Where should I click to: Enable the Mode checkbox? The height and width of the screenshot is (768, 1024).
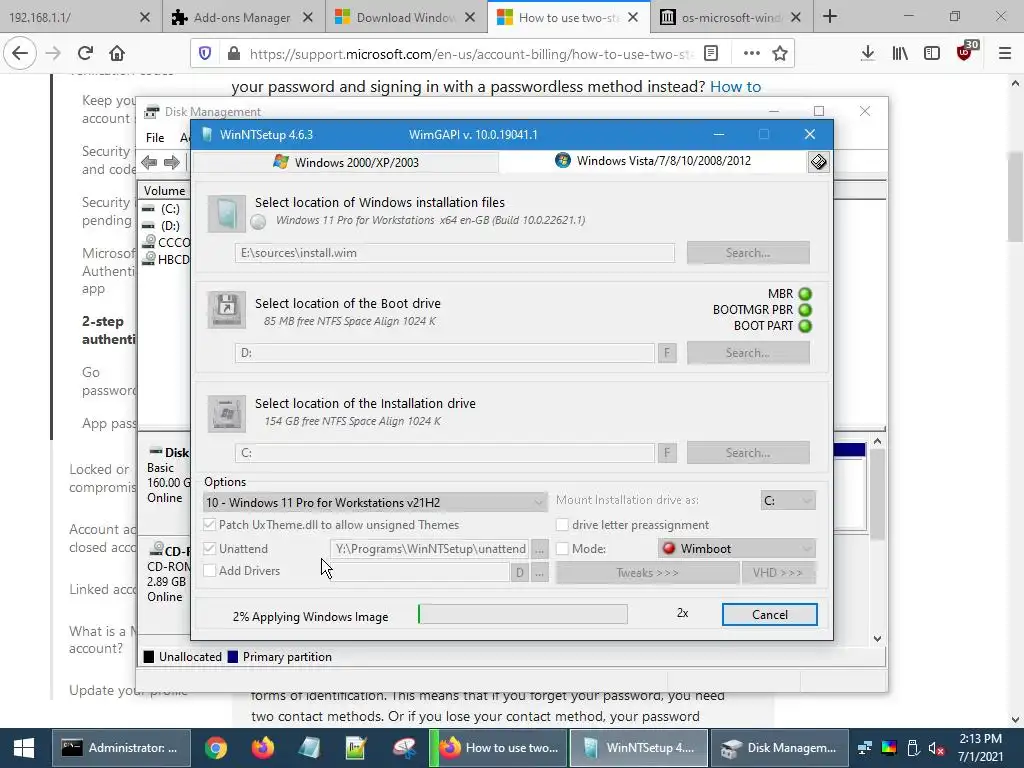[x=562, y=549]
